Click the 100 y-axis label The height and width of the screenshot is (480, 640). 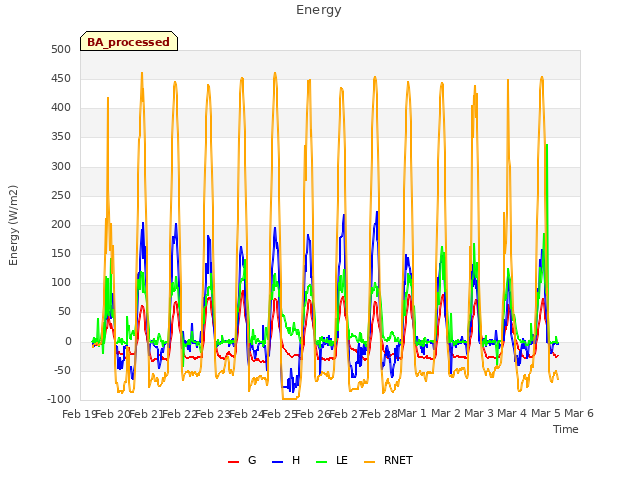(x=61, y=282)
